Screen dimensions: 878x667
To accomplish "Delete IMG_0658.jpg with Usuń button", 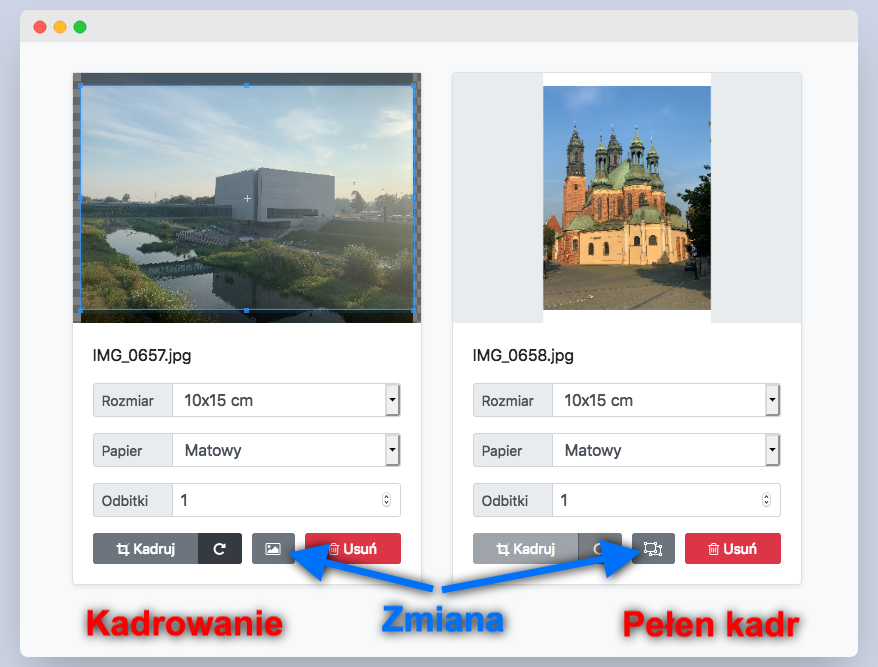I will (732, 548).
